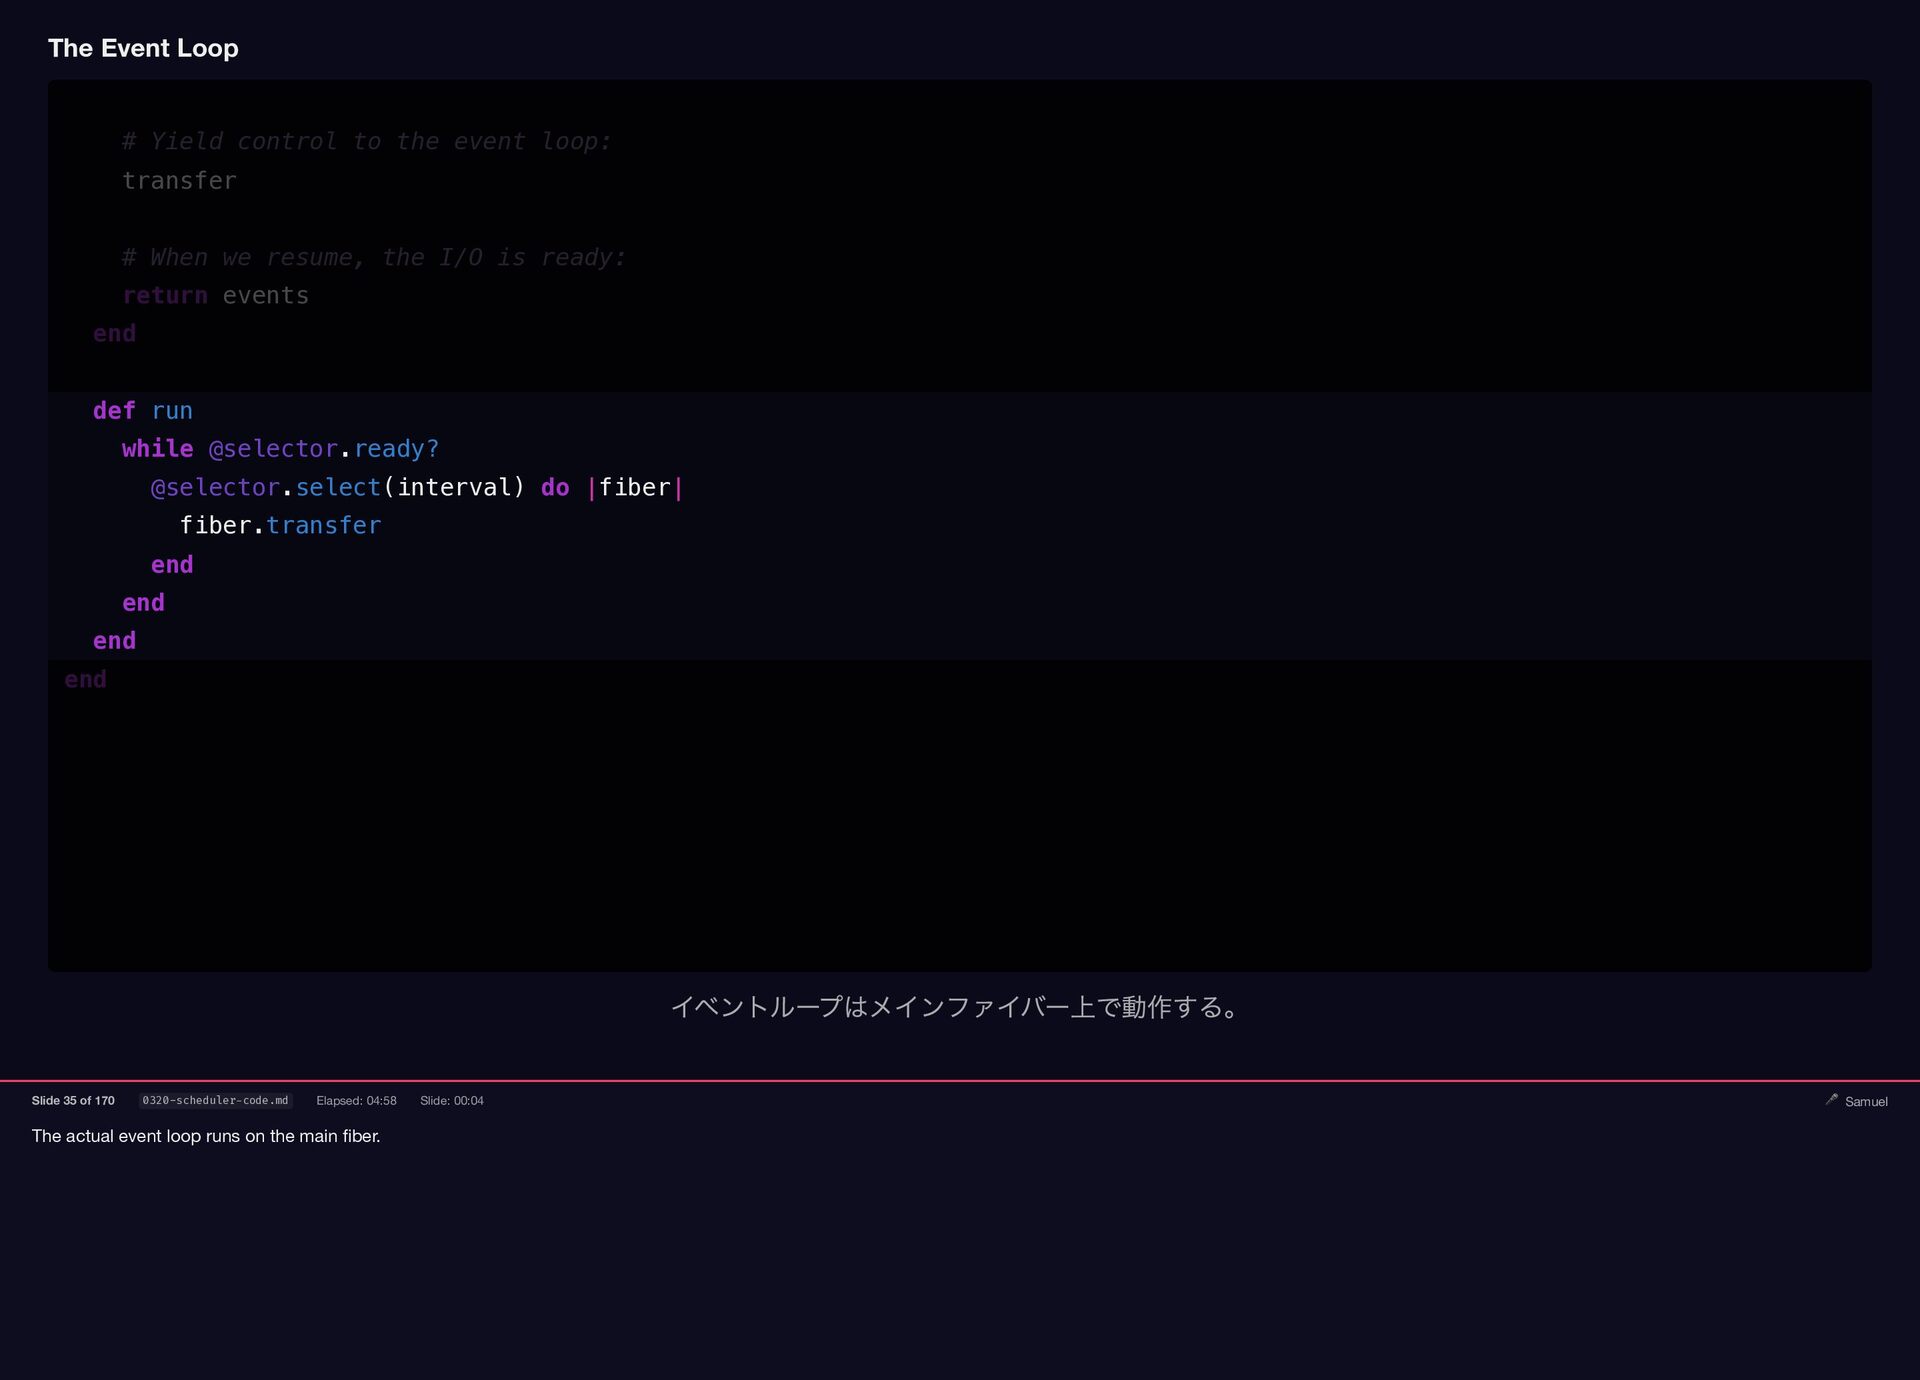Click the Samuel speaker name
The width and height of the screenshot is (1920, 1380).
point(1866,1102)
